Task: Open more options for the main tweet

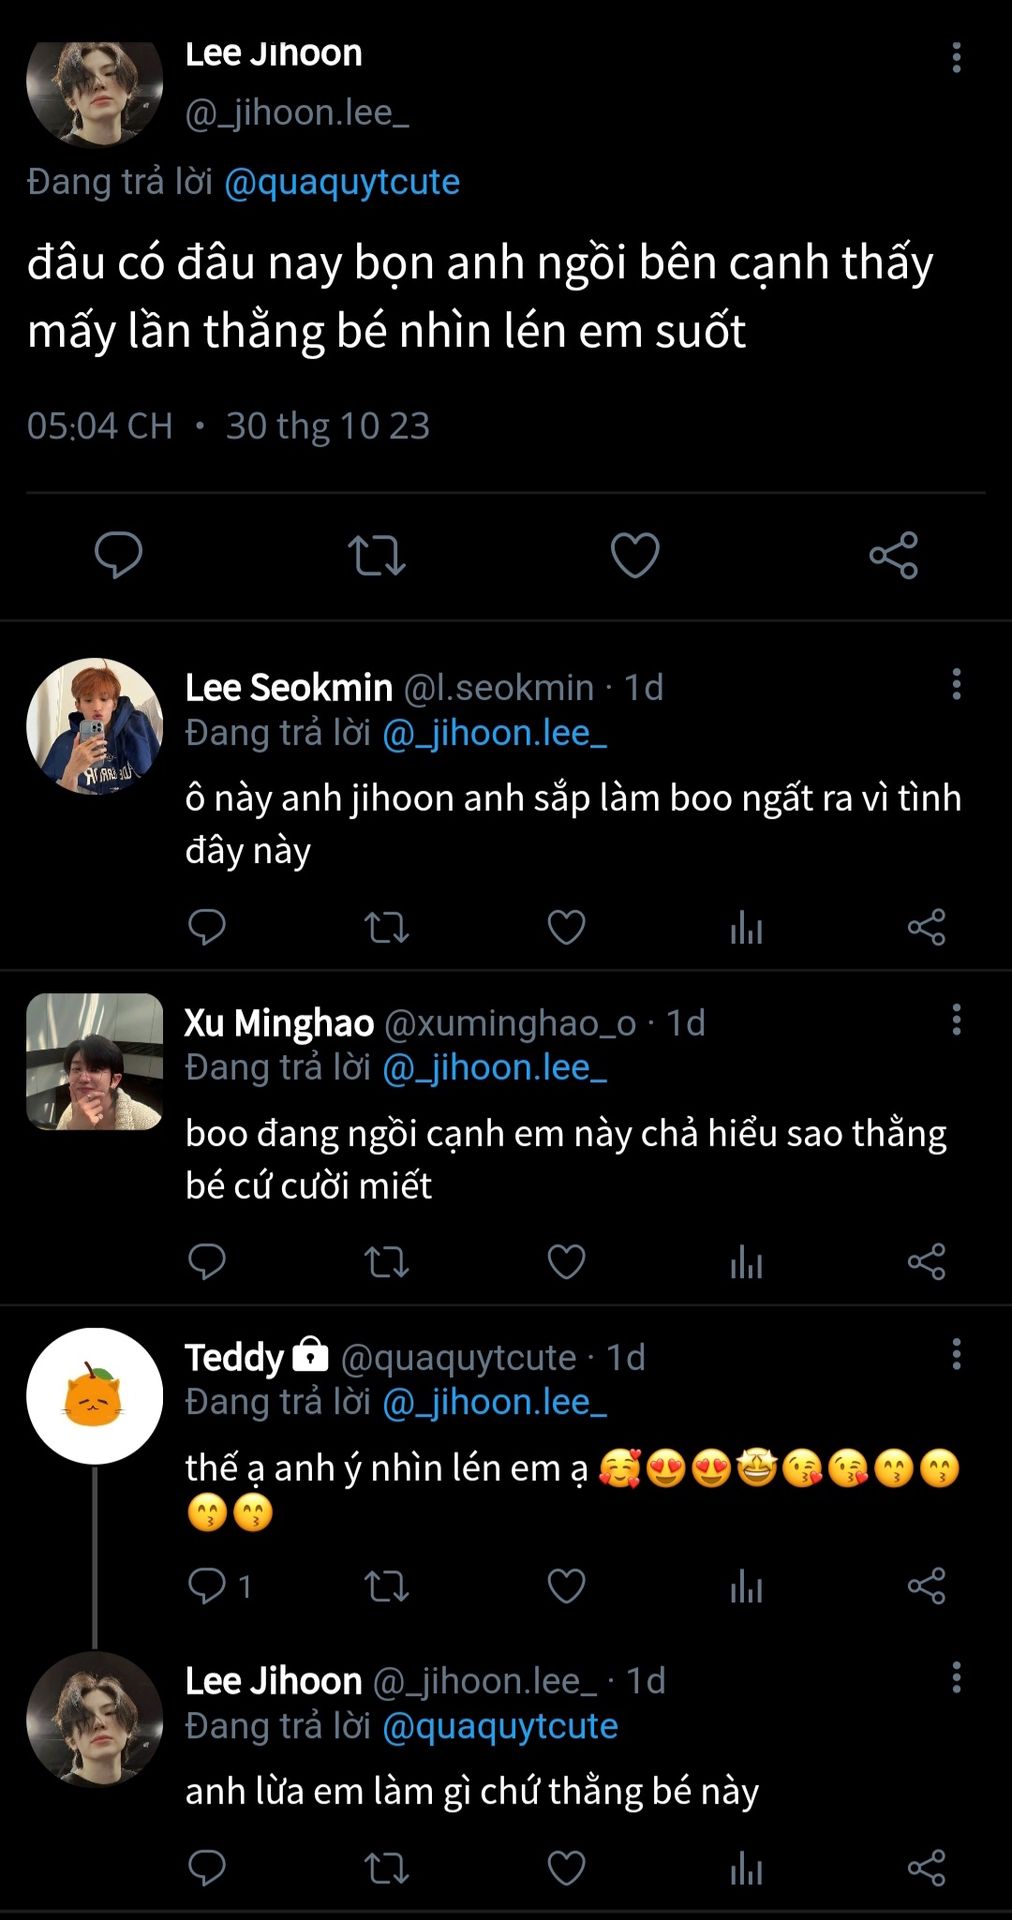Action: point(956,57)
